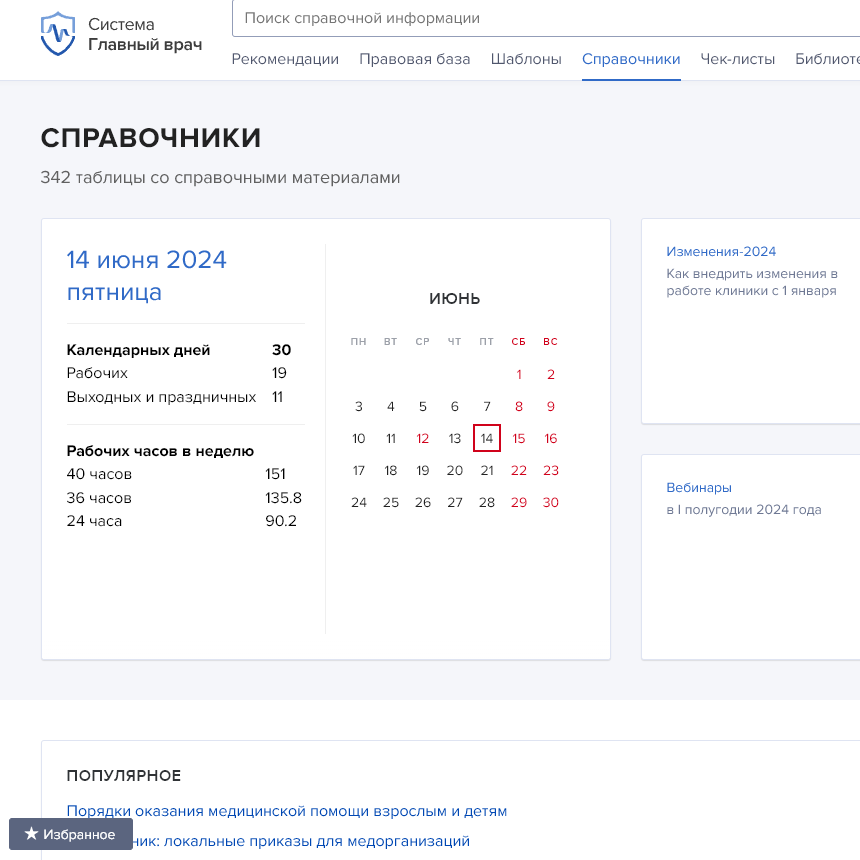Screen dimensions: 860x860
Task: Click date 2 in June calendar
Action: coord(551,375)
